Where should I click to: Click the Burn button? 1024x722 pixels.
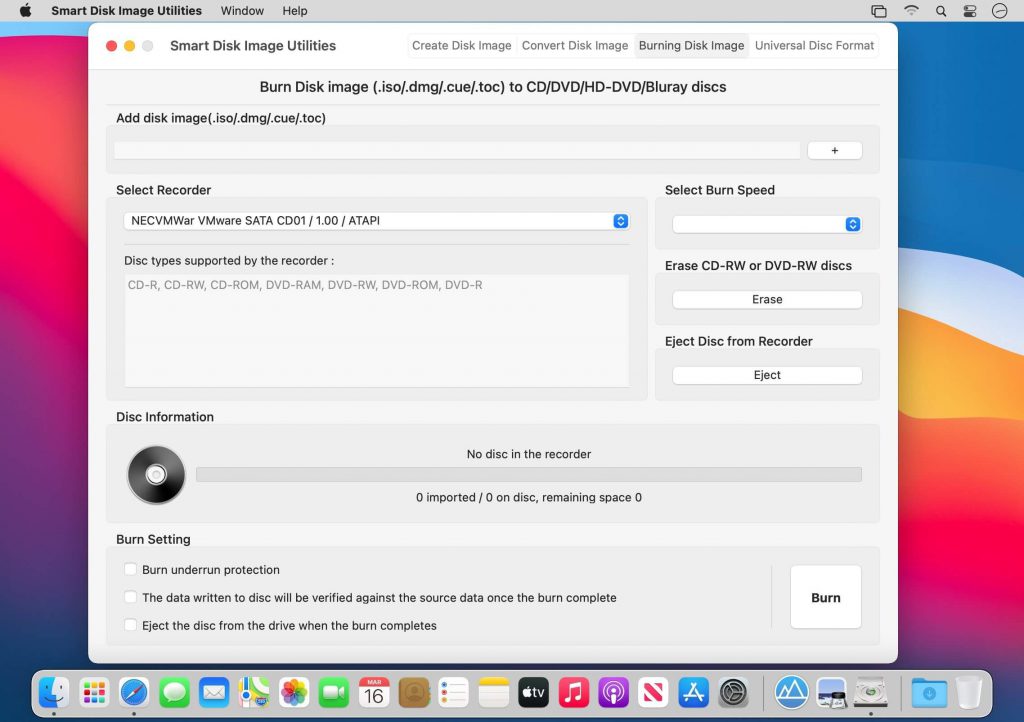825,597
